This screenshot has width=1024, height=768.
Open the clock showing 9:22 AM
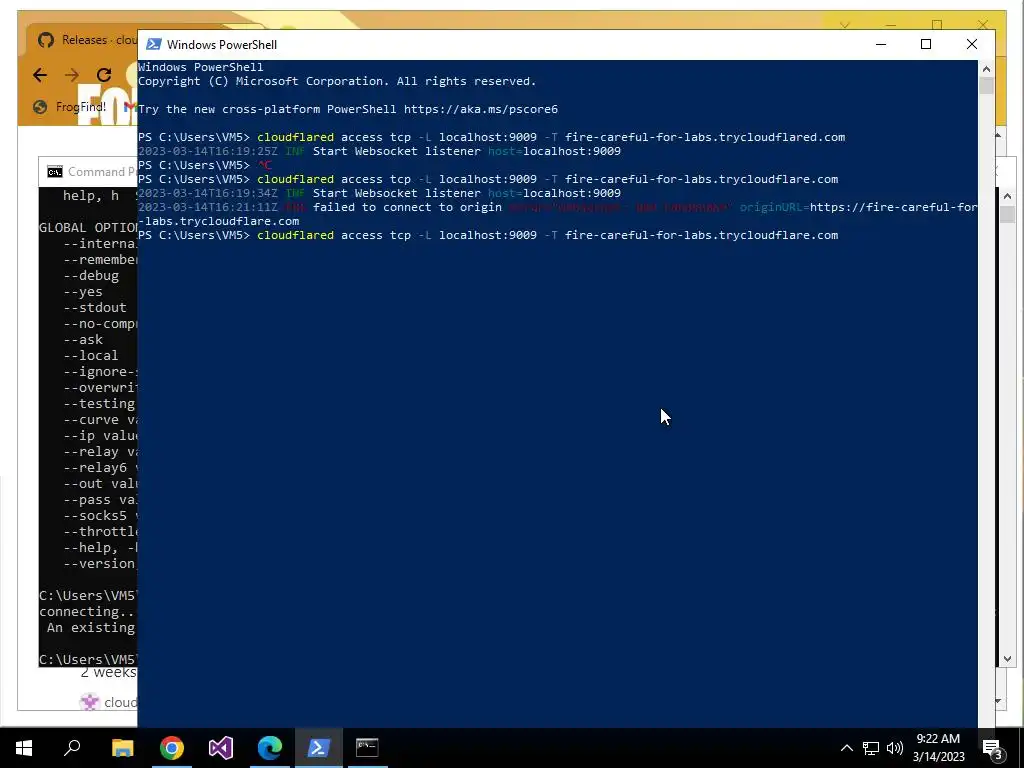[938, 748]
